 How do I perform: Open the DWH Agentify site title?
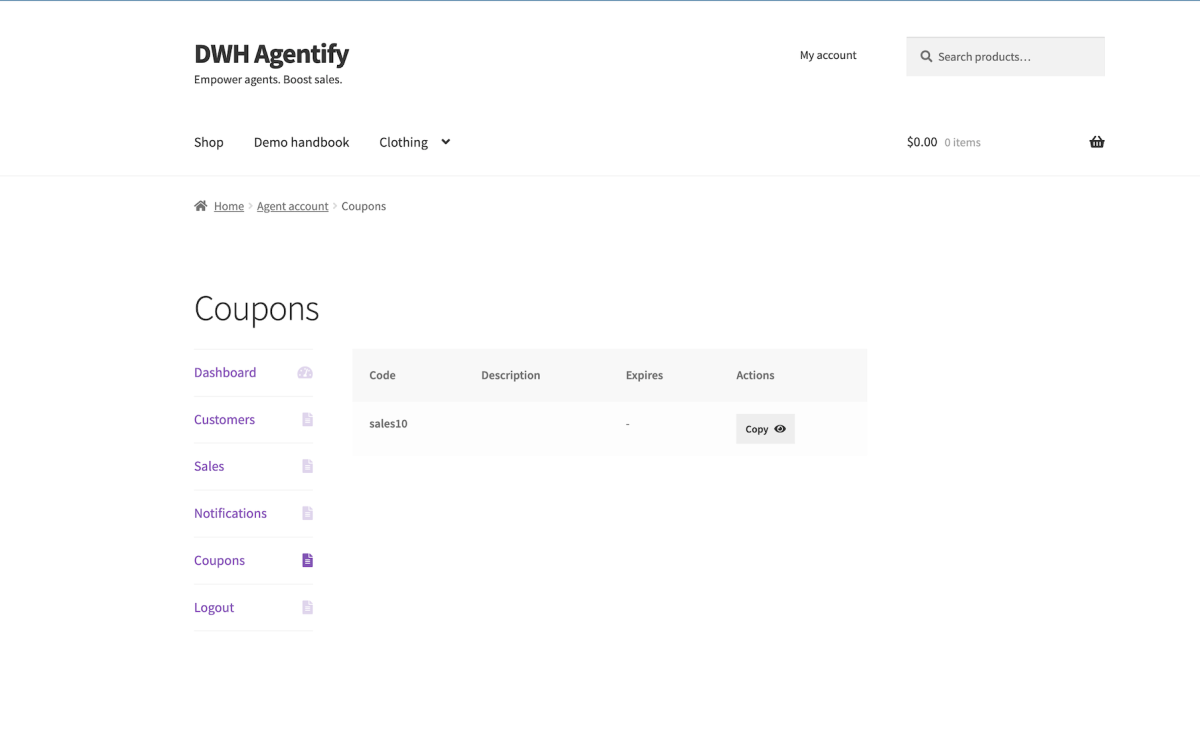pyautogui.click(x=271, y=53)
